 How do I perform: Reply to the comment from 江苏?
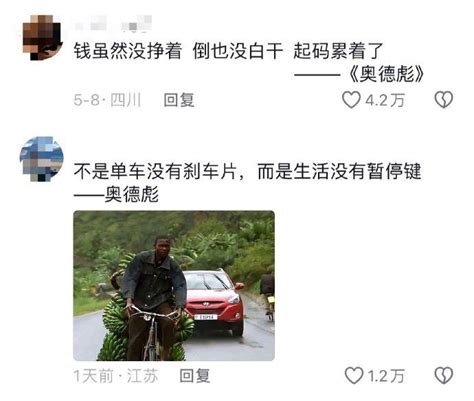pos(195,376)
